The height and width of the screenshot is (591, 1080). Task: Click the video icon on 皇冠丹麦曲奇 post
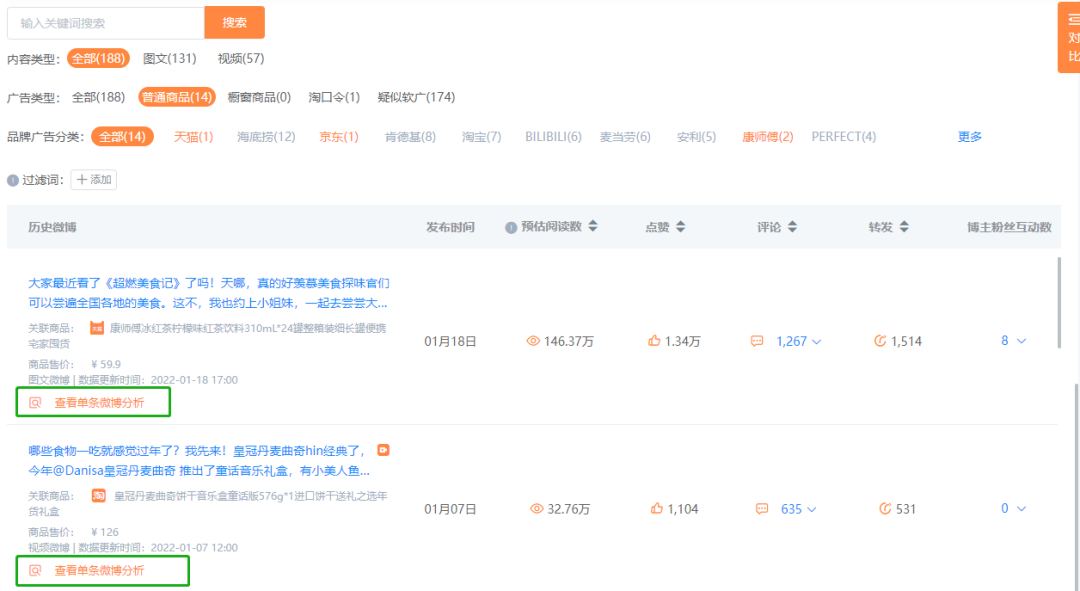coord(382,450)
